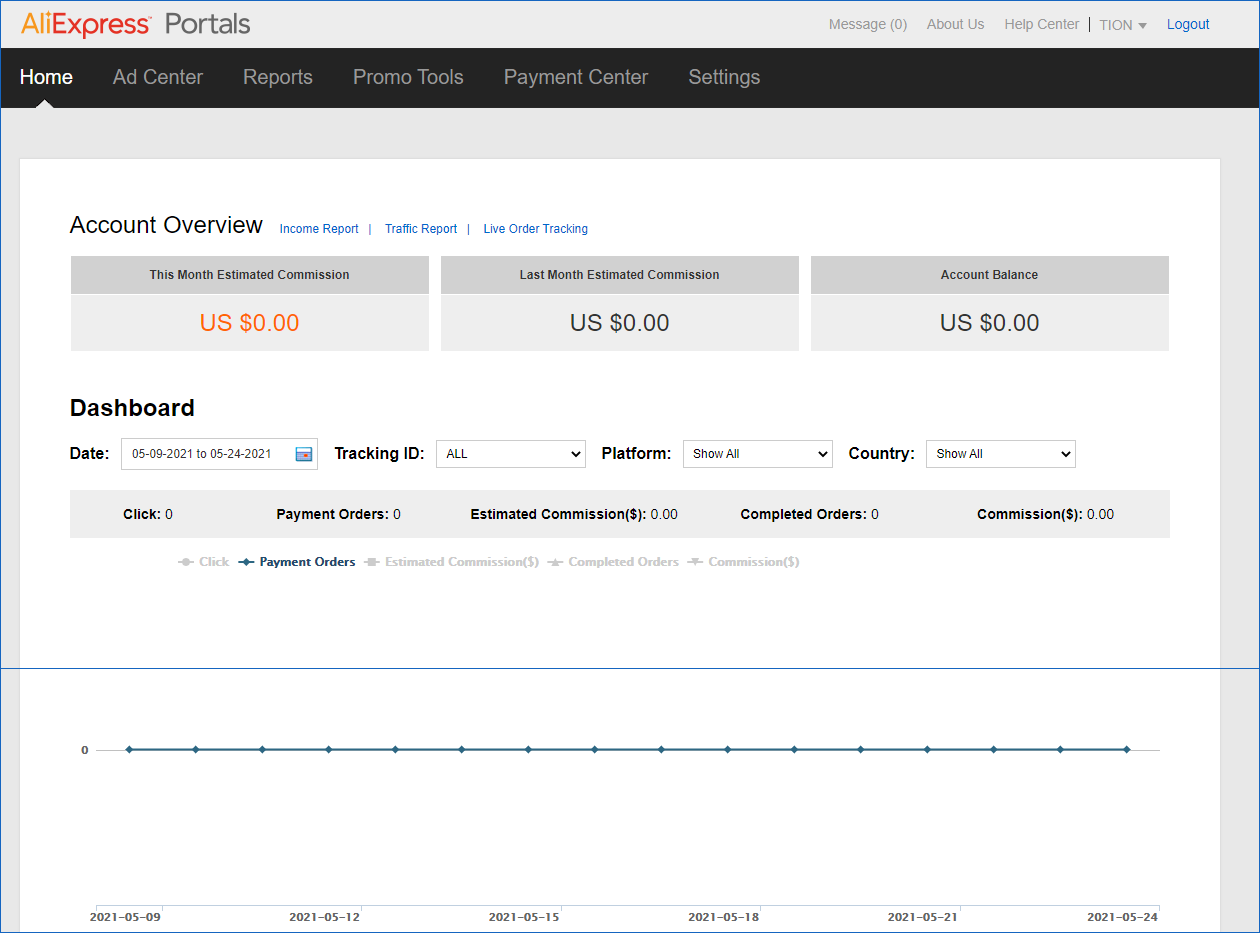This screenshot has width=1260, height=933.
Task: Open the TION account menu
Action: [1123, 25]
